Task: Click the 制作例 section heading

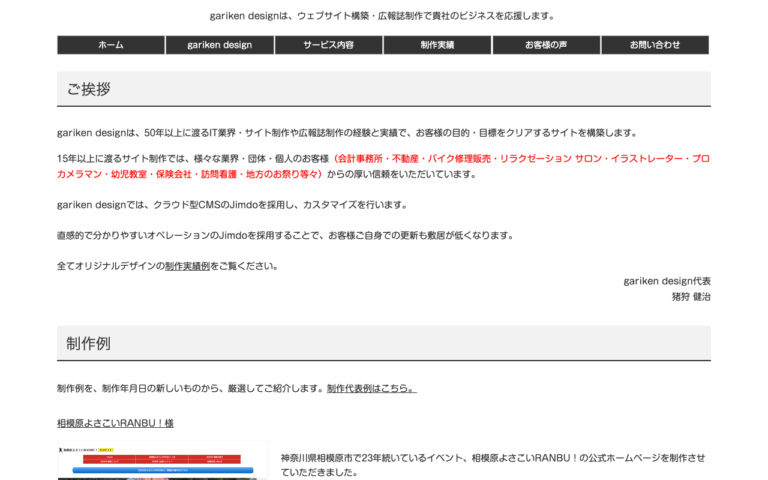Action: coord(384,343)
